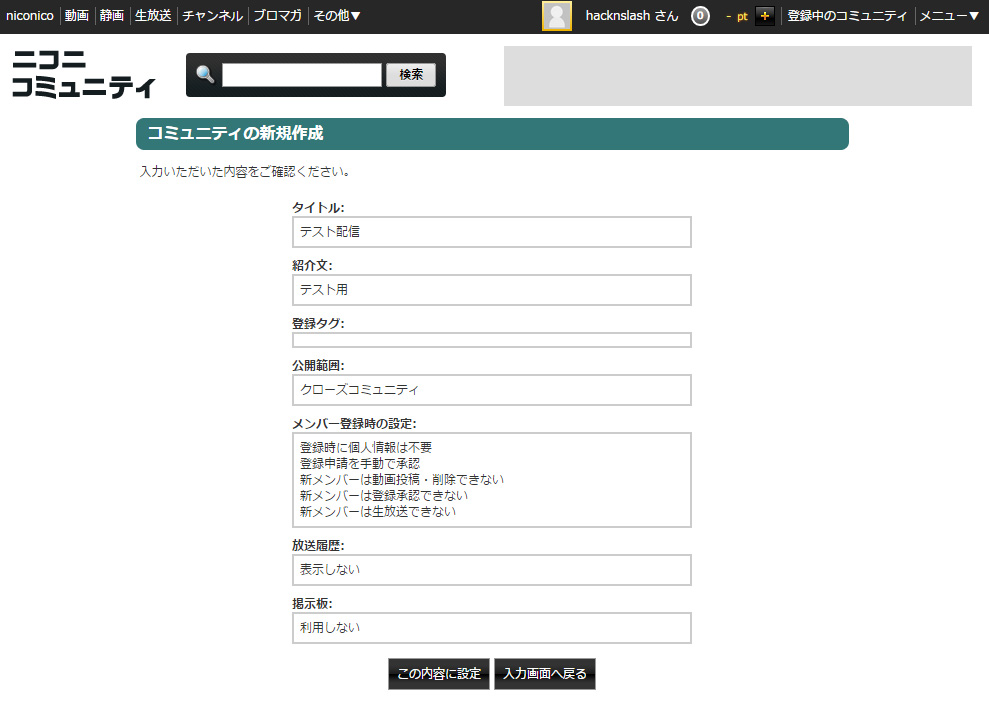Open 生放送 in the top navigation

point(153,16)
